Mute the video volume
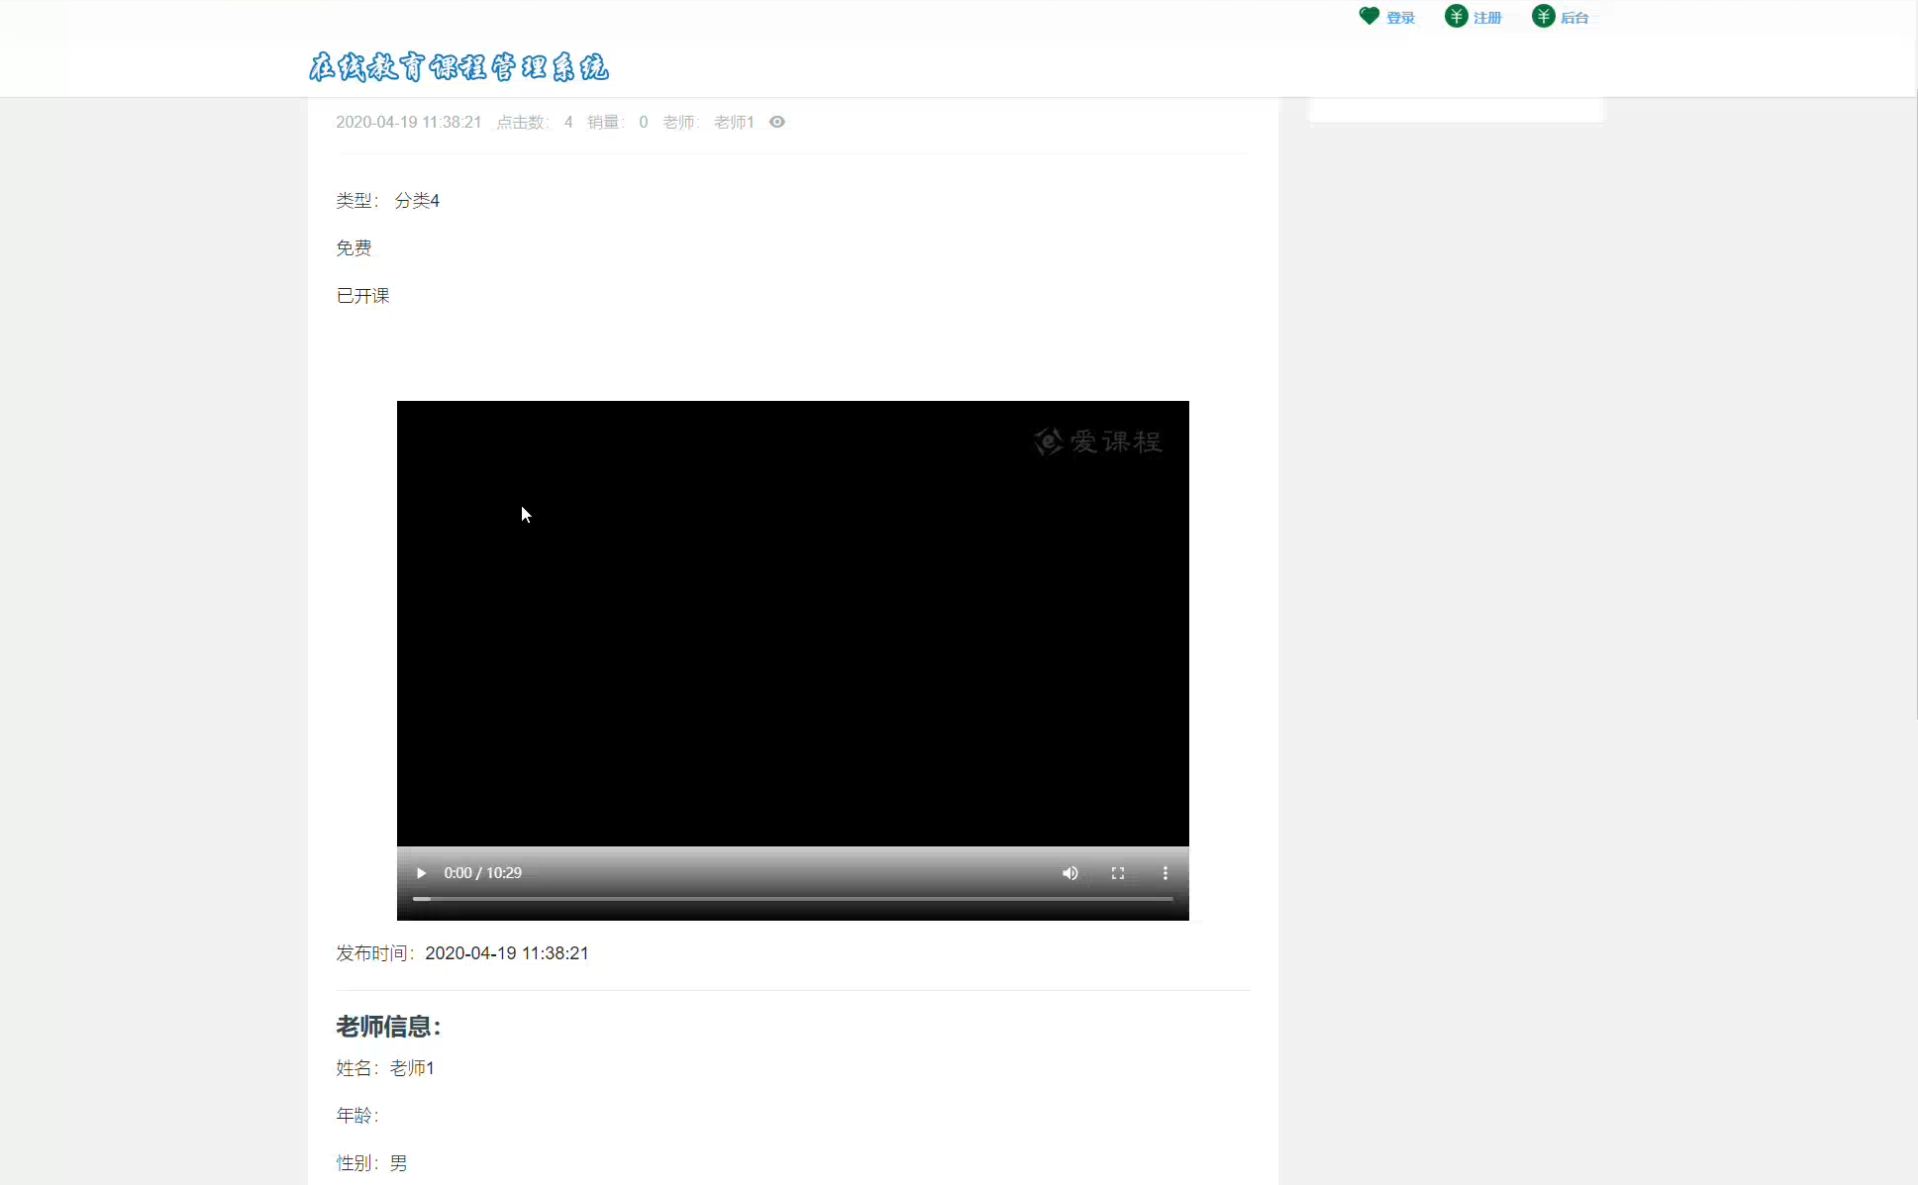Screen dimensions: 1918x1185 click(1070, 873)
